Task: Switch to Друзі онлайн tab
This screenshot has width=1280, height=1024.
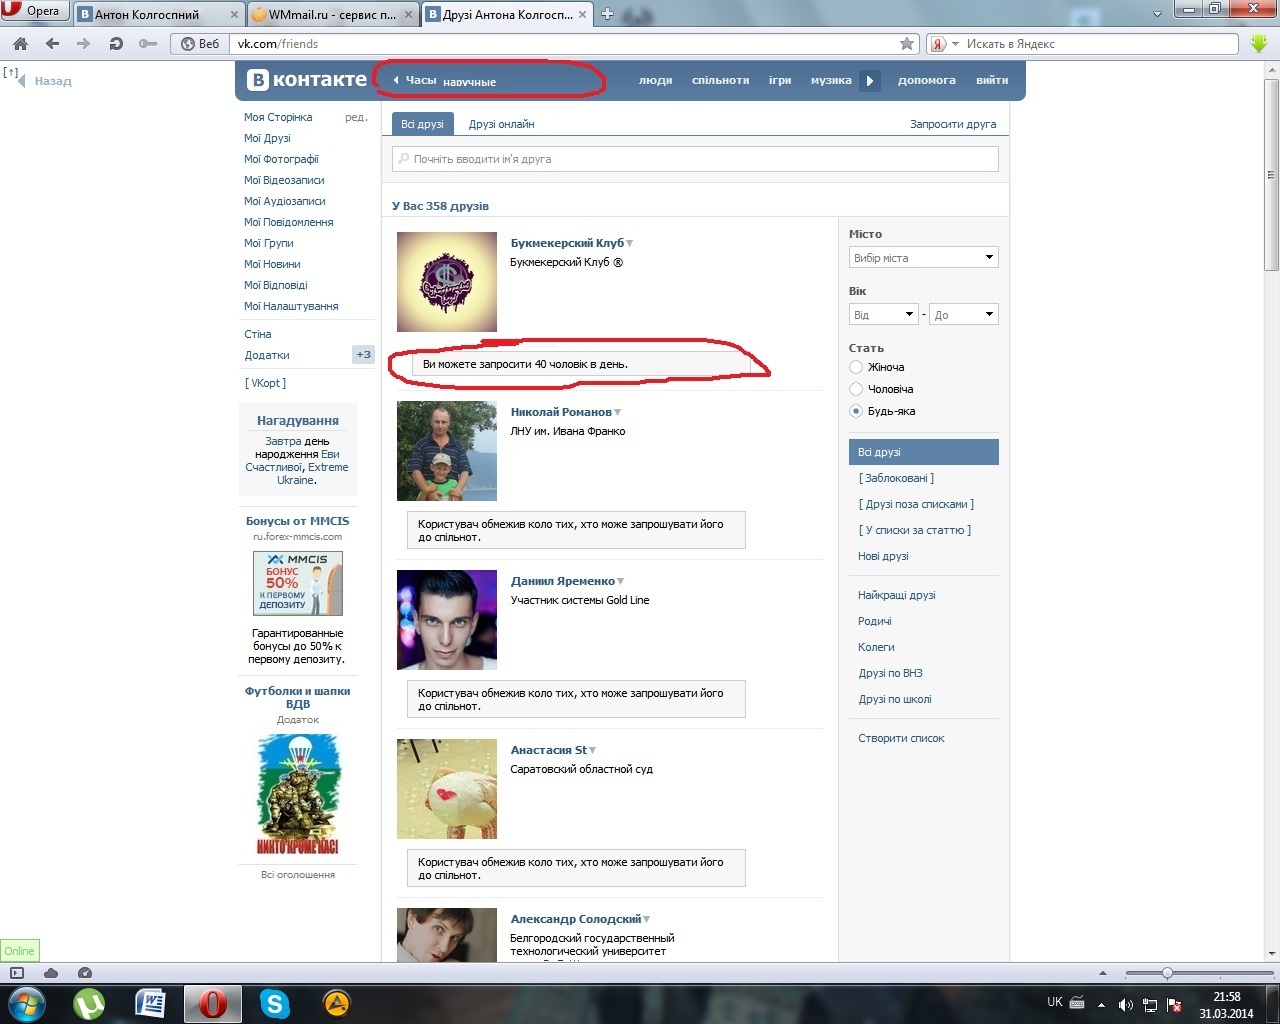Action: pyautogui.click(x=501, y=124)
